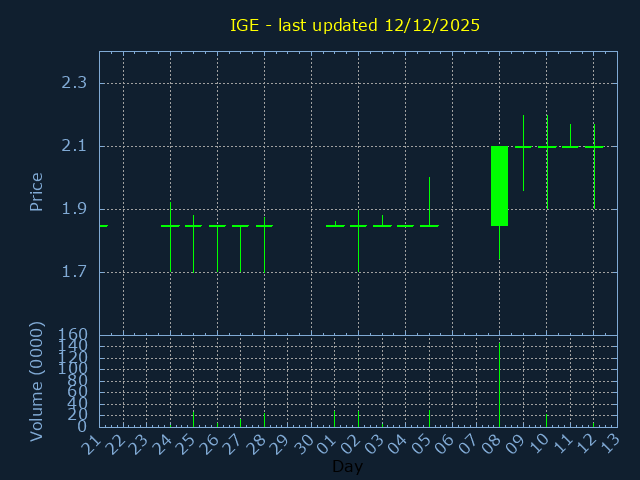Click the Day axis title
The image size is (640, 480).
(x=347, y=467)
